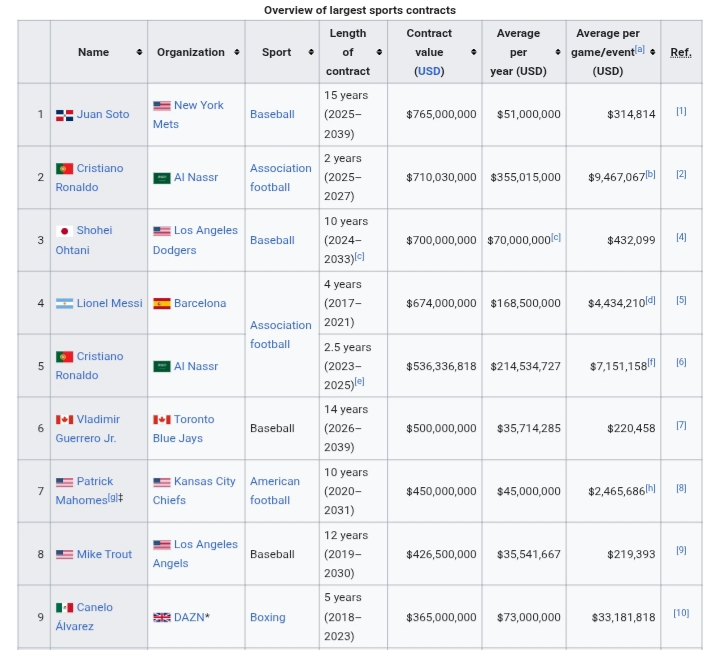The width and height of the screenshot is (720, 650).
Task: Open footnote [c] after $70,000,000
Action: 556,237
